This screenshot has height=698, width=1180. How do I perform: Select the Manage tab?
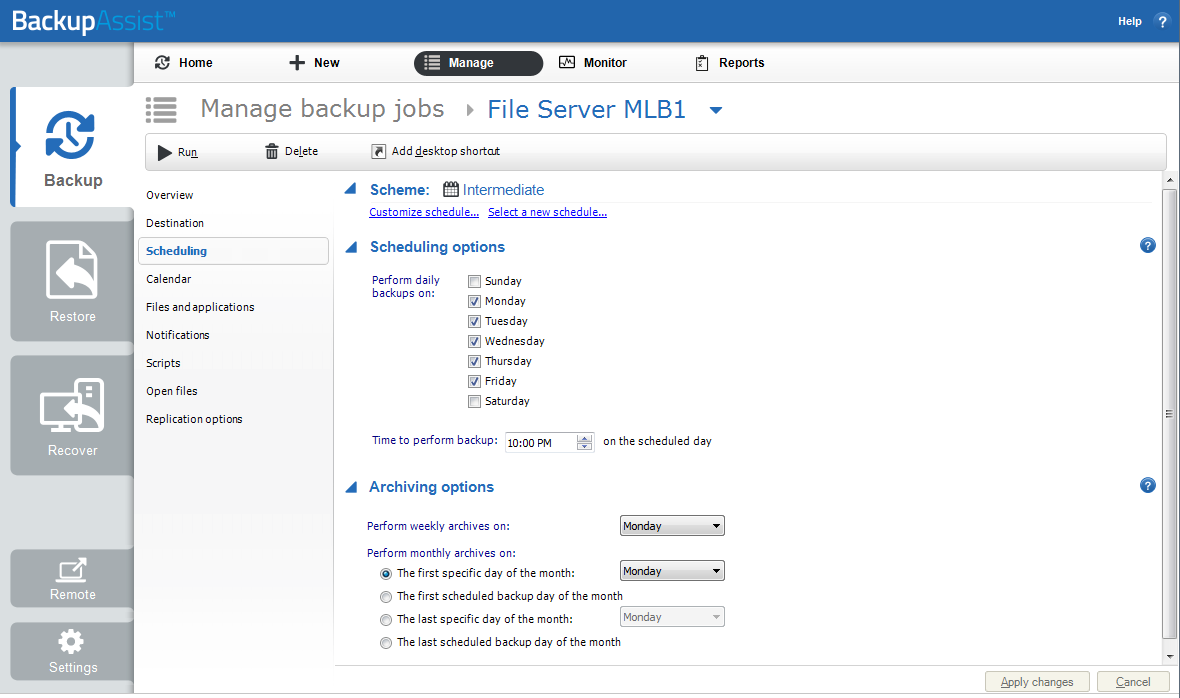[478, 63]
